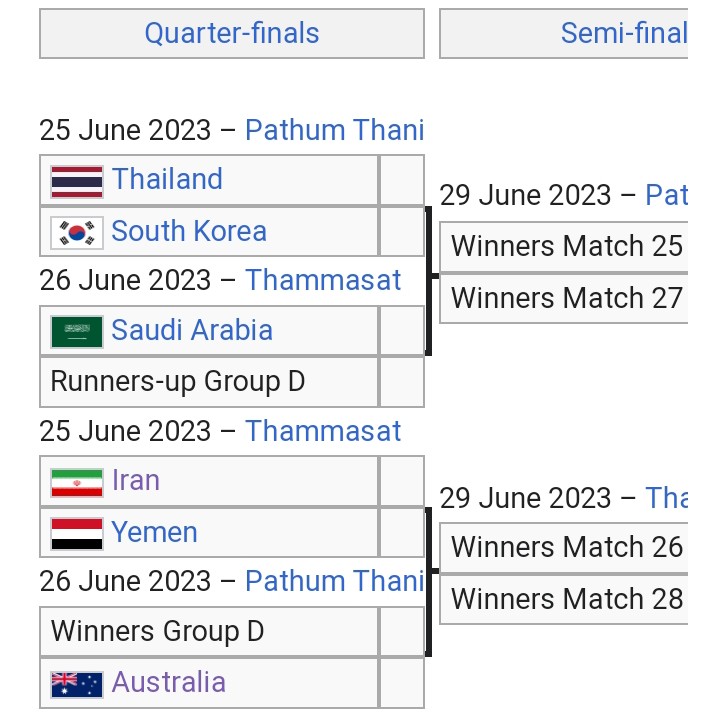Open the Saudi Arabia team link
Image resolution: width=720 pixels, height=715 pixels.
click(x=192, y=330)
